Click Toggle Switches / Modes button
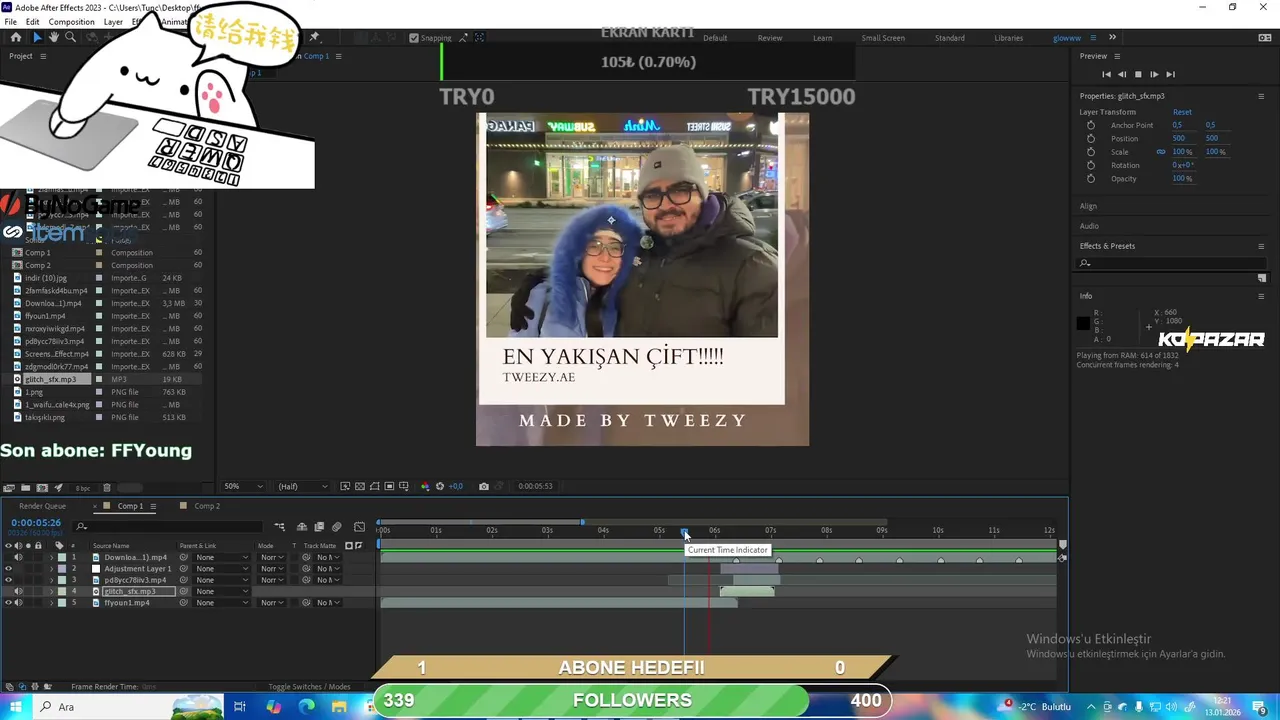 (x=309, y=687)
